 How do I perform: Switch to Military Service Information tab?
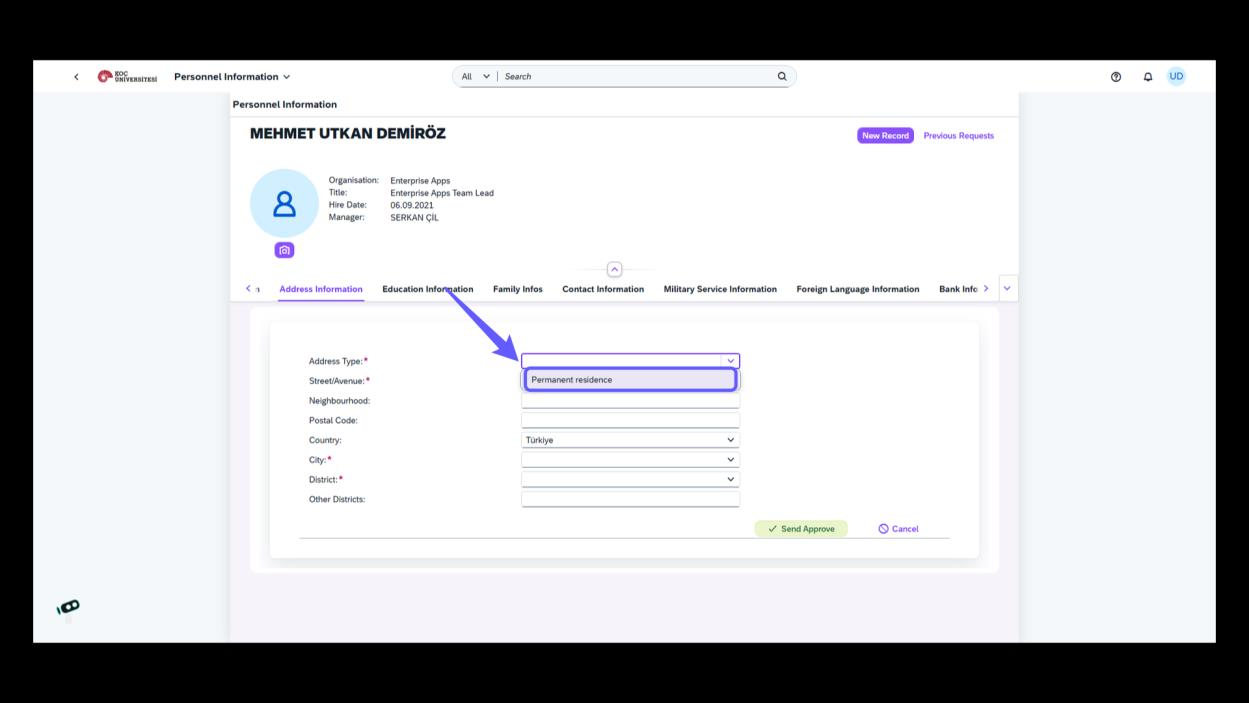[720, 289]
